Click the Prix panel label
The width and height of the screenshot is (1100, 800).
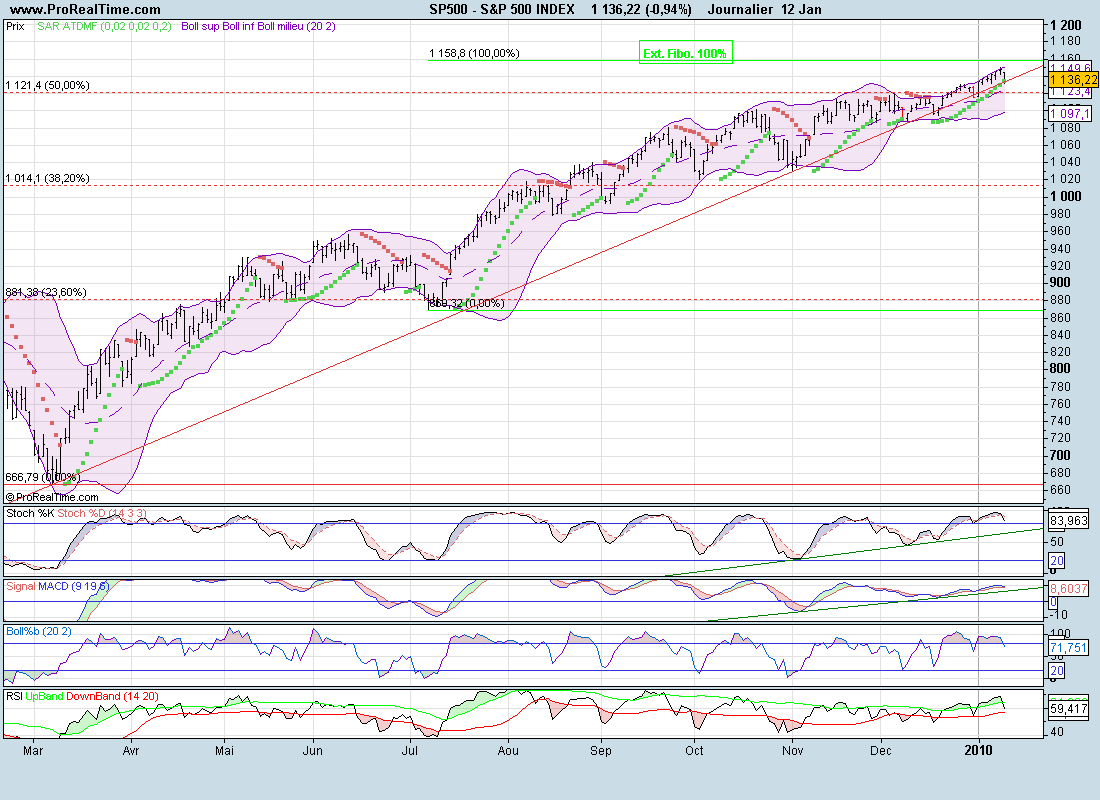click(x=15, y=27)
